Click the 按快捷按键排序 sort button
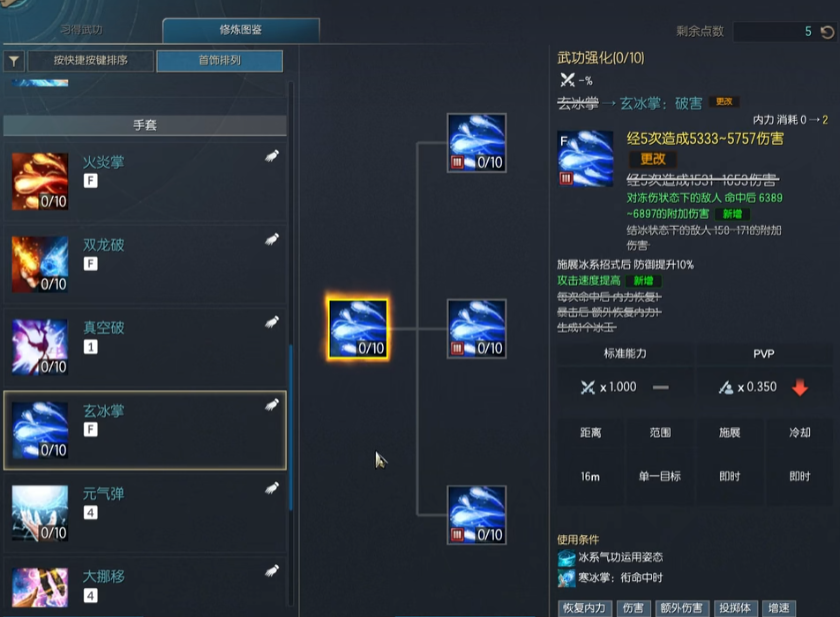The height and width of the screenshot is (617, 840). click(91, 61)
